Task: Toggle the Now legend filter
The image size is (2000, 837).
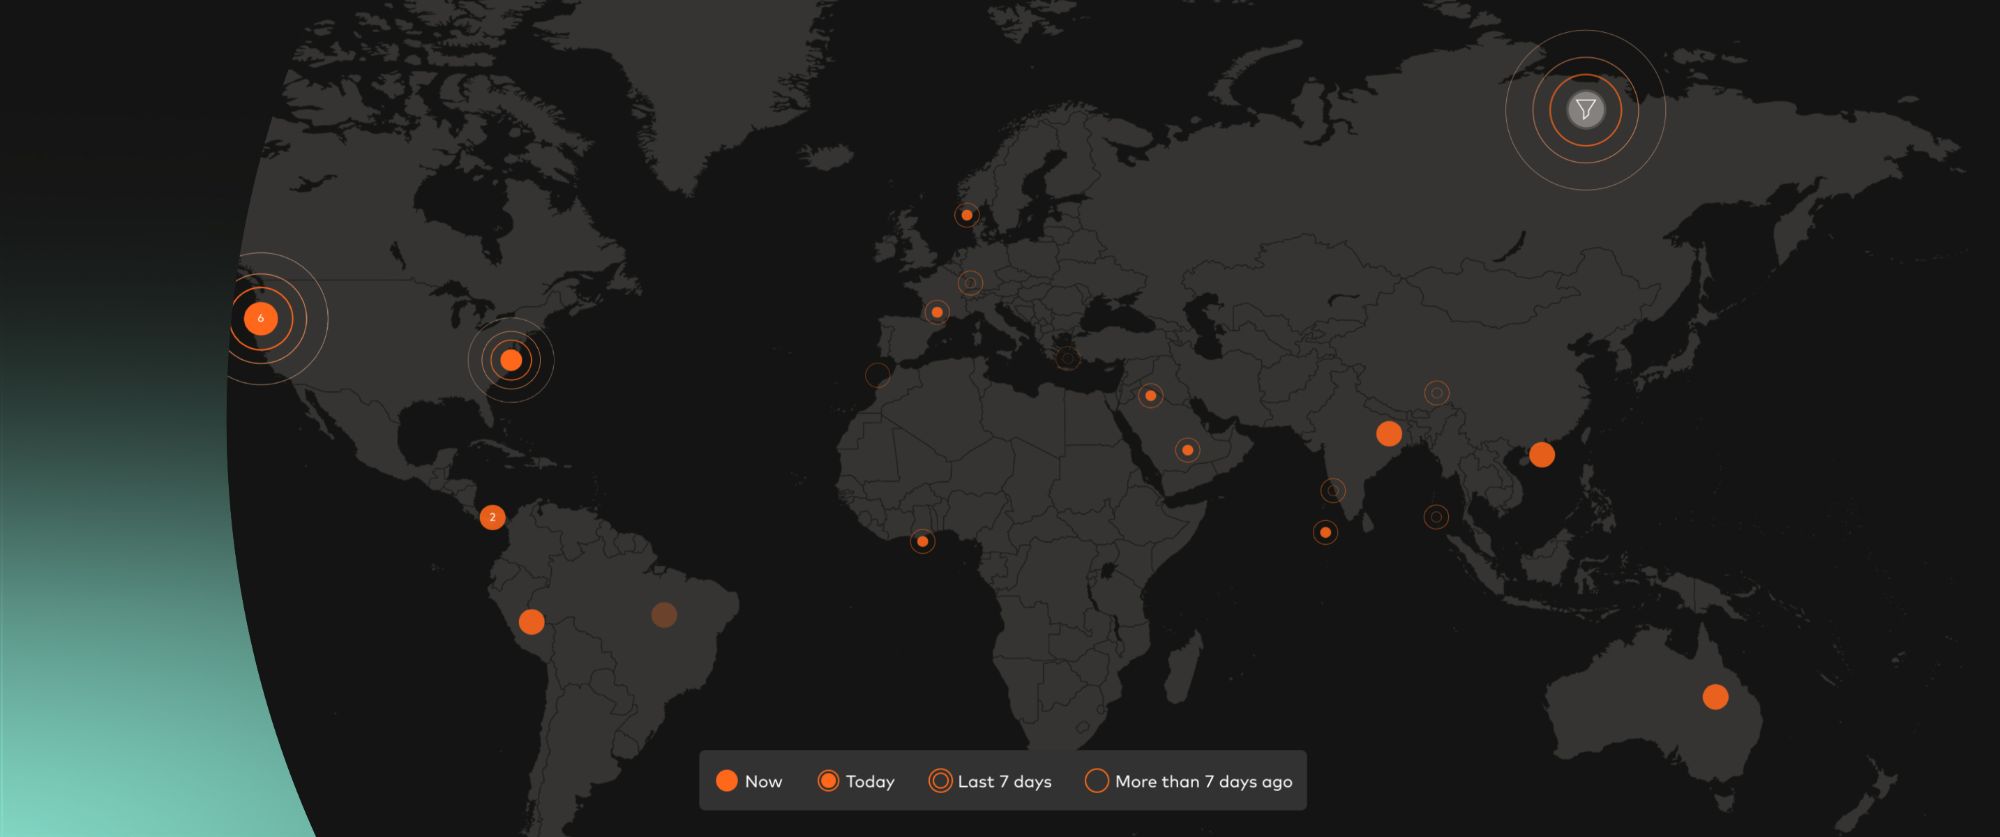Action: coord(749,781)
